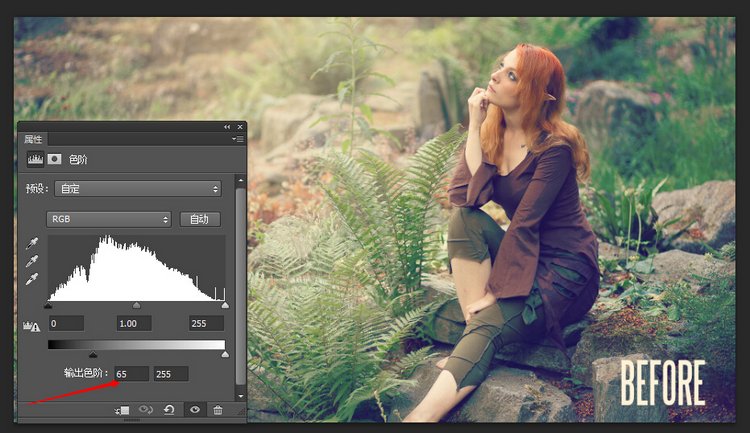Click the output levels field 255
This screenshot has height=433, width=750.
(171, 374)
